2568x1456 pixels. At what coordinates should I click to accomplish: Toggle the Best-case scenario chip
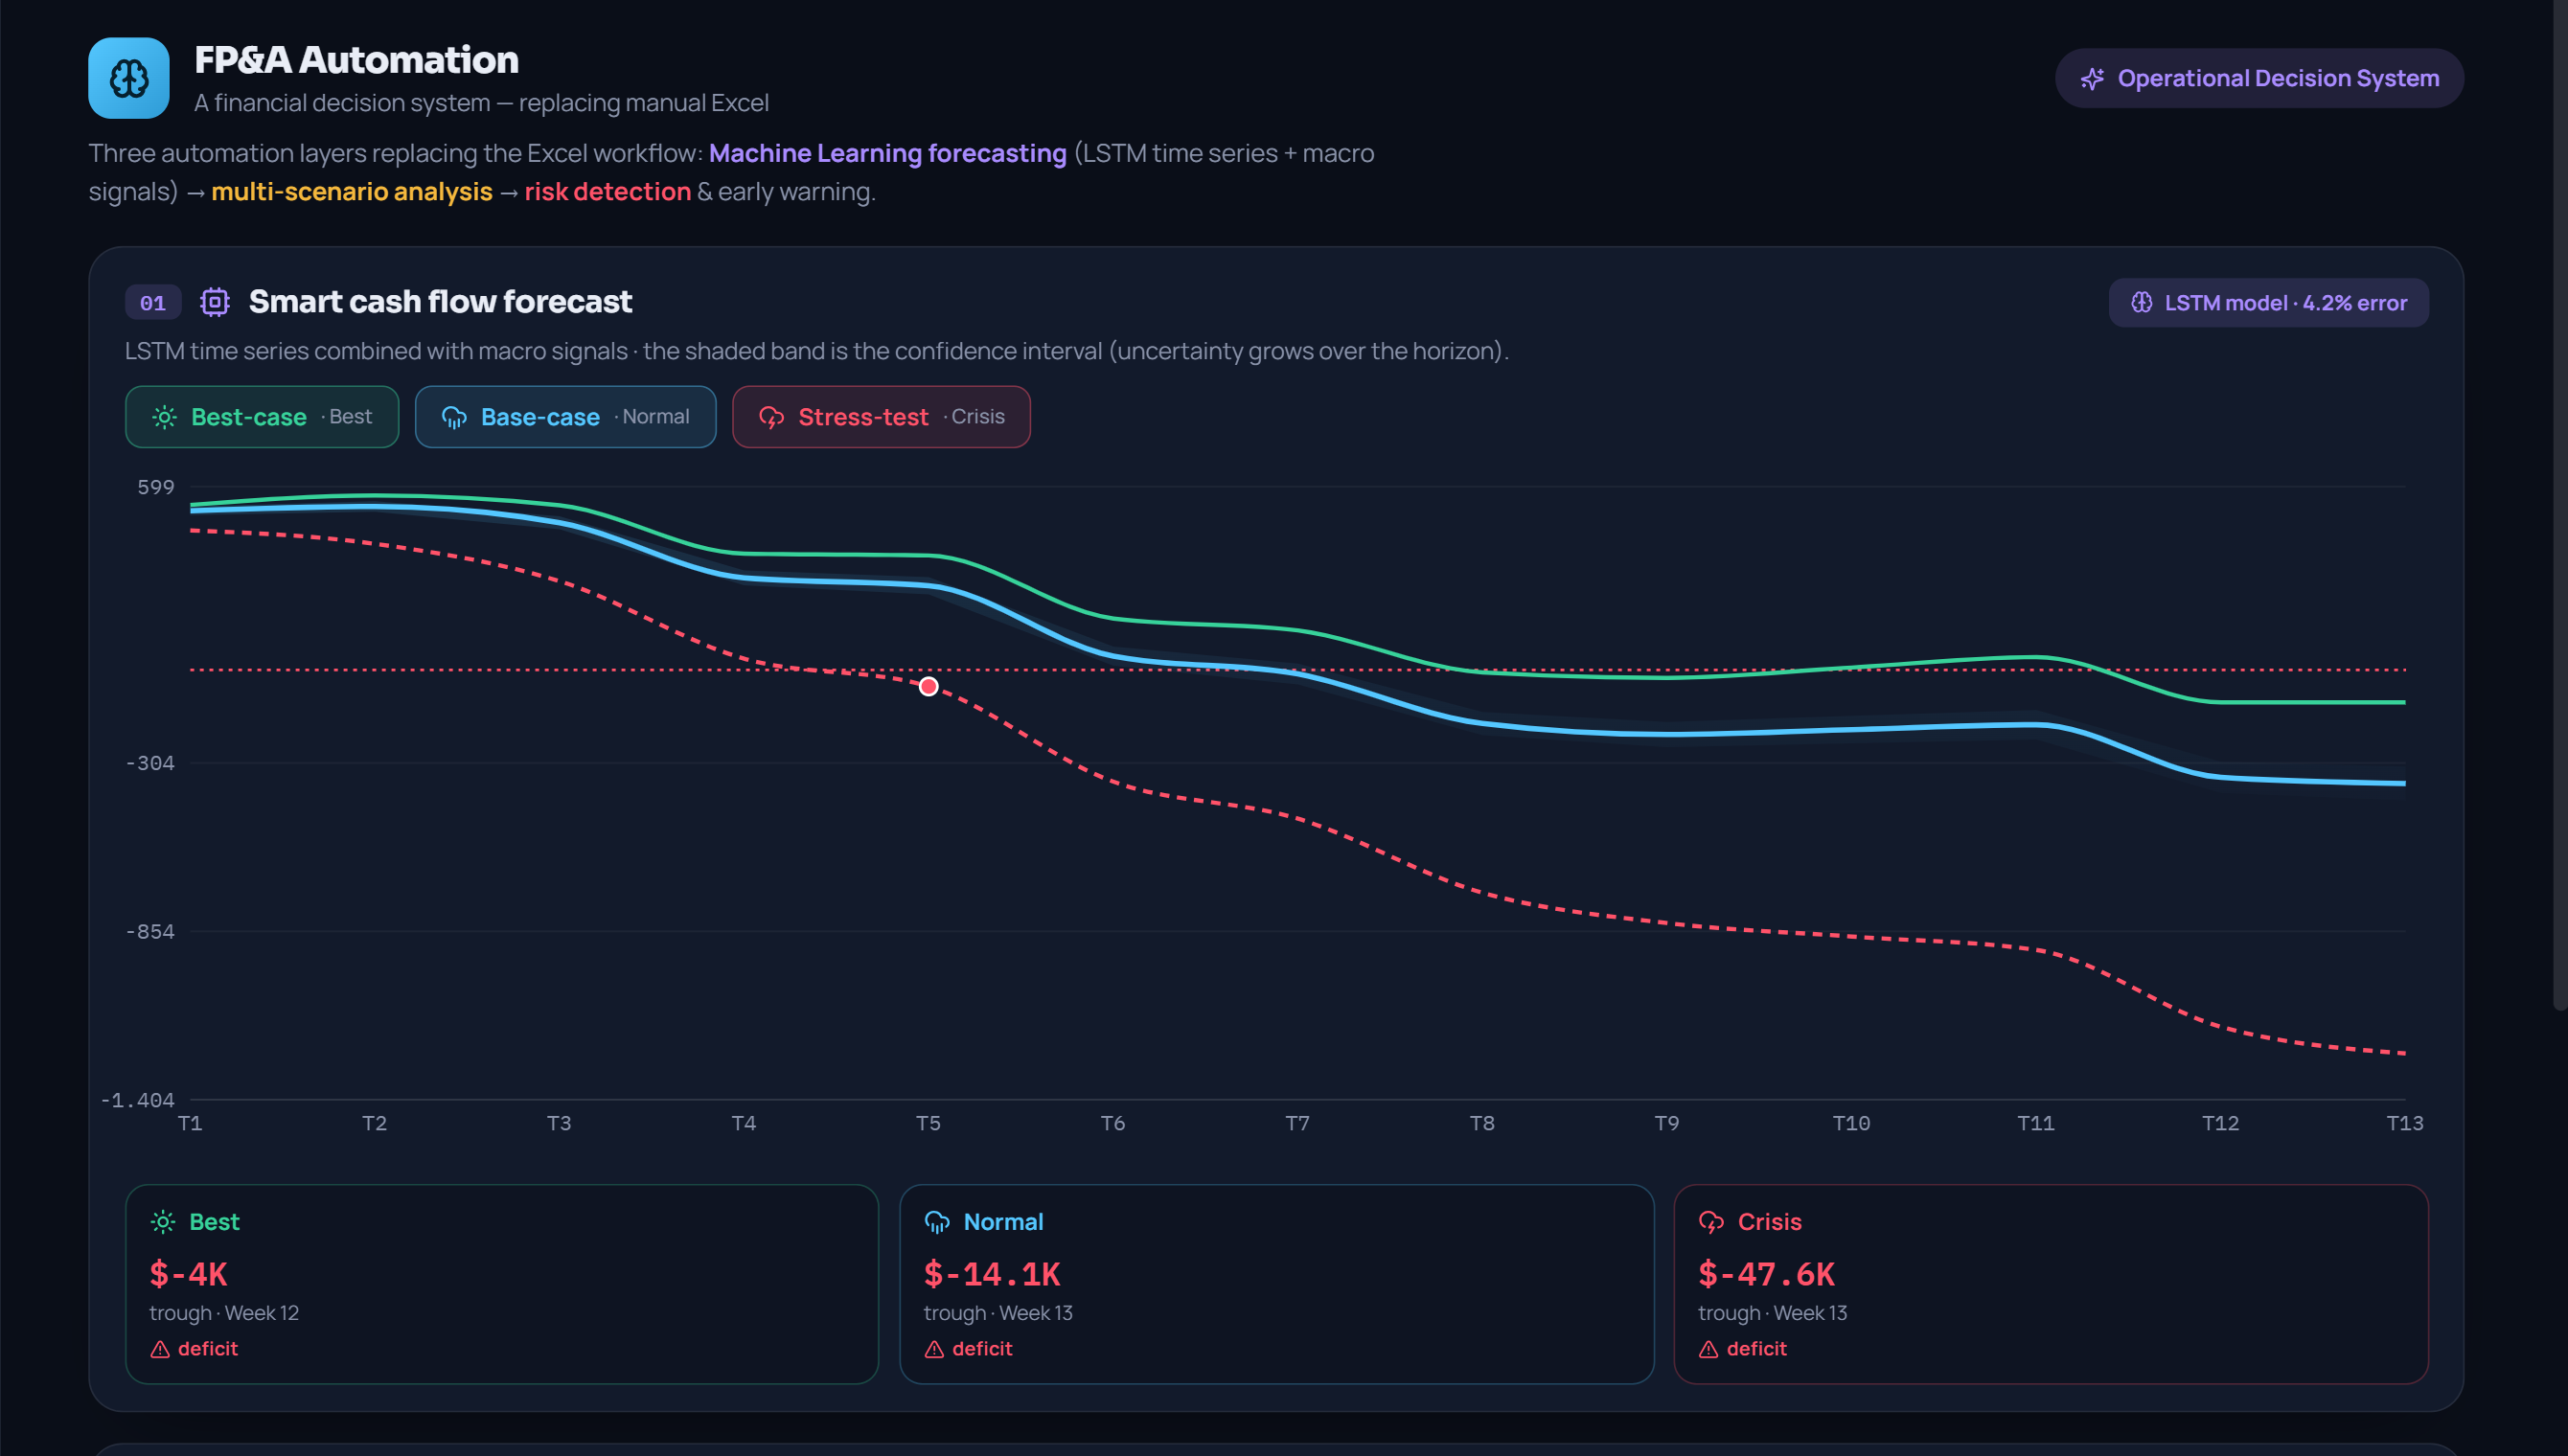(262, 417)
